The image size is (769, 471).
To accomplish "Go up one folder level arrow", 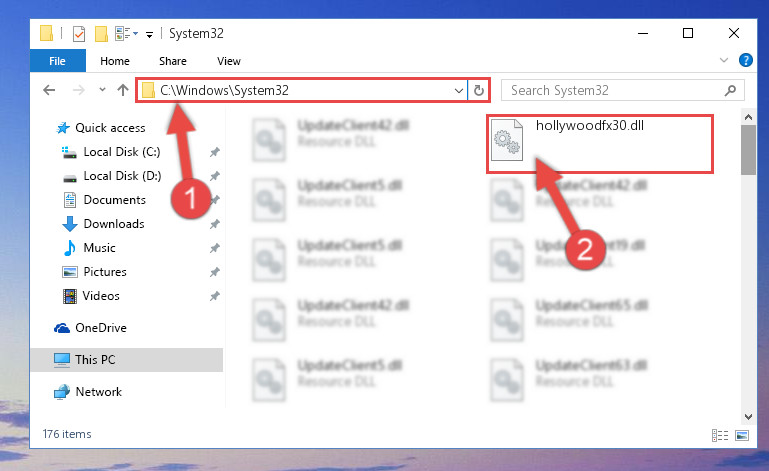I will coord(123,90).
